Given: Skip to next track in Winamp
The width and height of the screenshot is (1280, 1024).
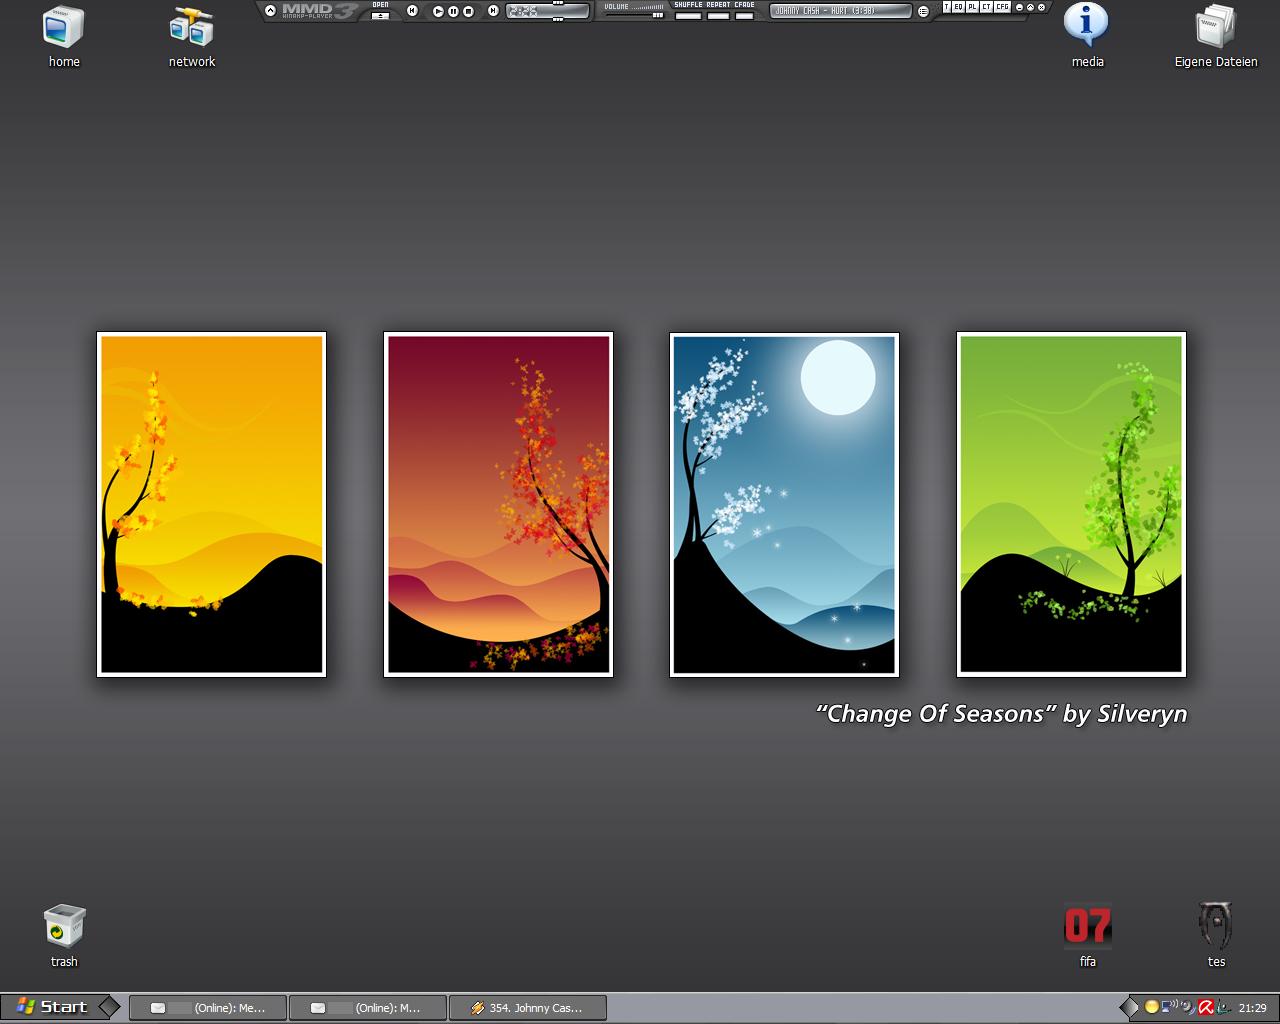Looking at the screenshot, I should 493,11.
